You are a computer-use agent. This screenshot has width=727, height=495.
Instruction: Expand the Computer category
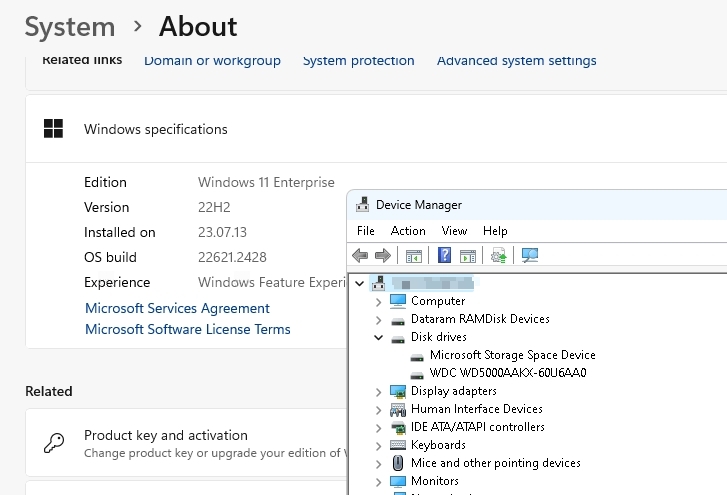[378, 302]
